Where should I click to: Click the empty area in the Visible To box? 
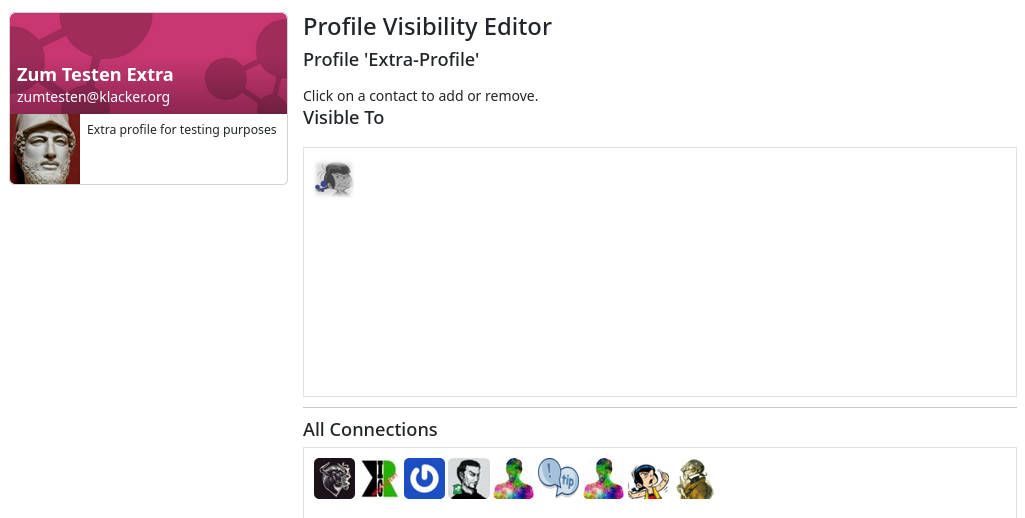[x=660, y=290]
